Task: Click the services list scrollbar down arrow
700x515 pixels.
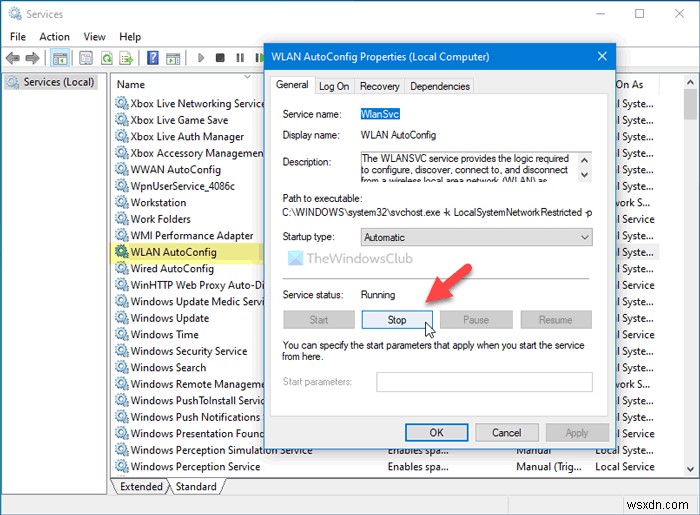Action: [690, 469]
